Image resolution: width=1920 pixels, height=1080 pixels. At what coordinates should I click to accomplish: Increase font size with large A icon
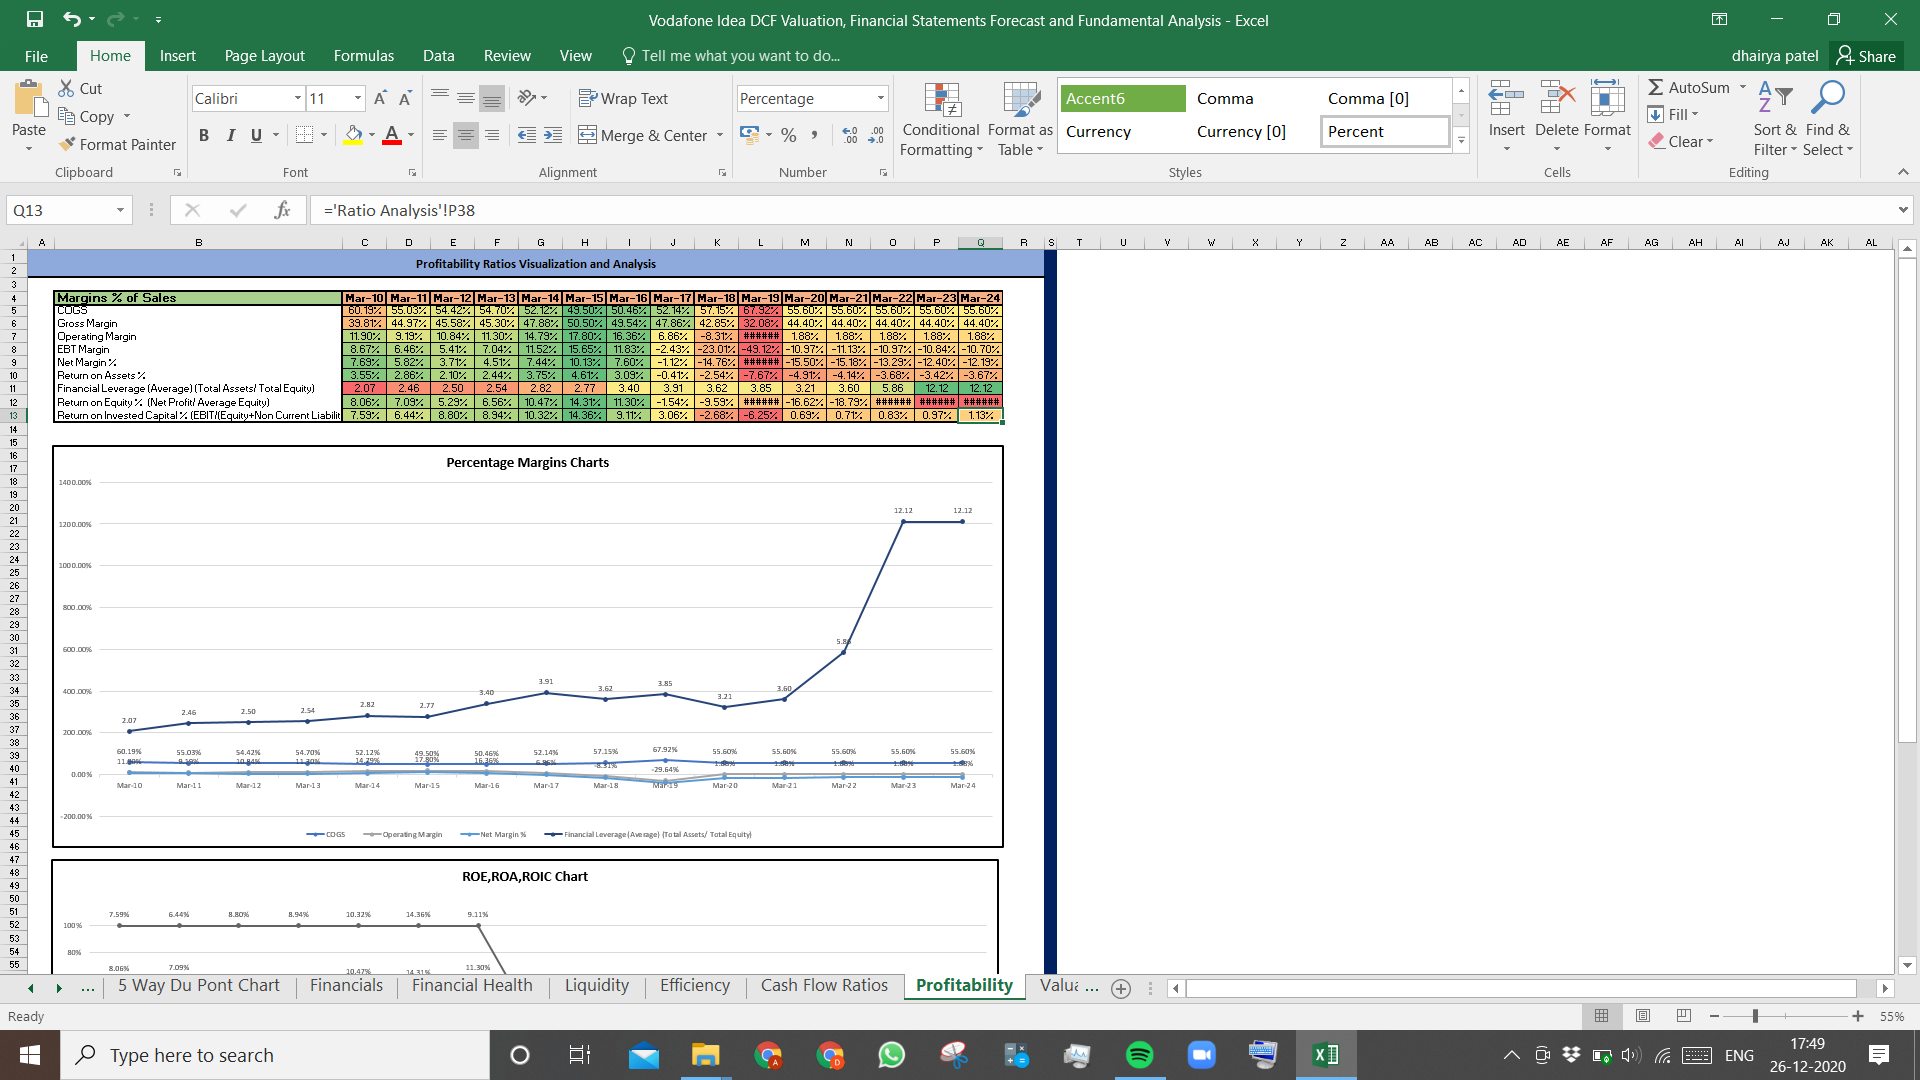(380, 98)
